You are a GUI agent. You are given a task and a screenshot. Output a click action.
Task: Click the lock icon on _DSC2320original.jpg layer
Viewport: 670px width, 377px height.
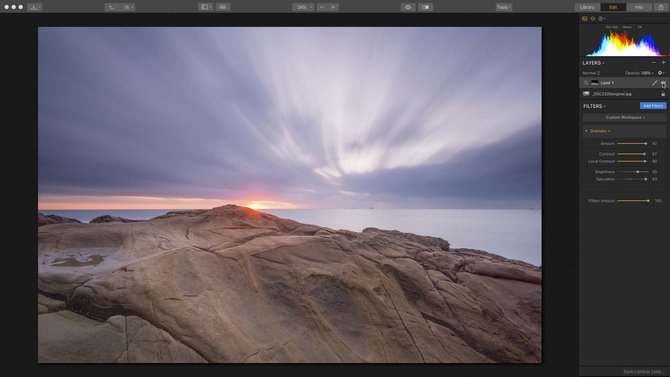tap(663, 94)
